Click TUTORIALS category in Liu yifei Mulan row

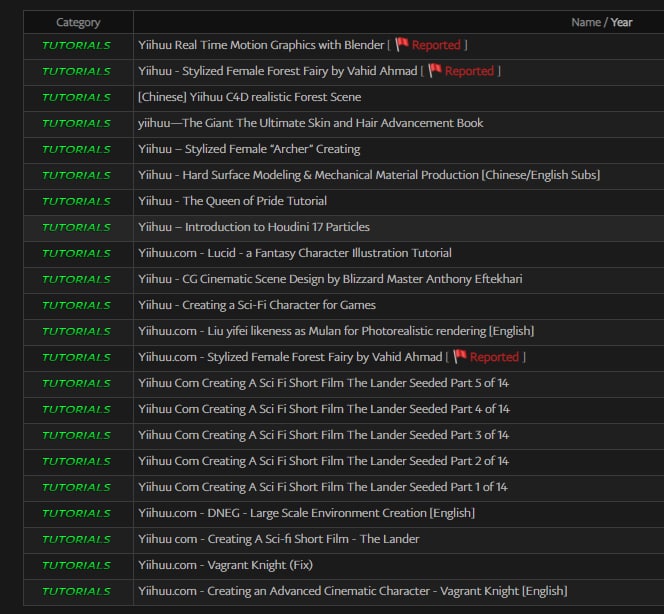point(77,332)
